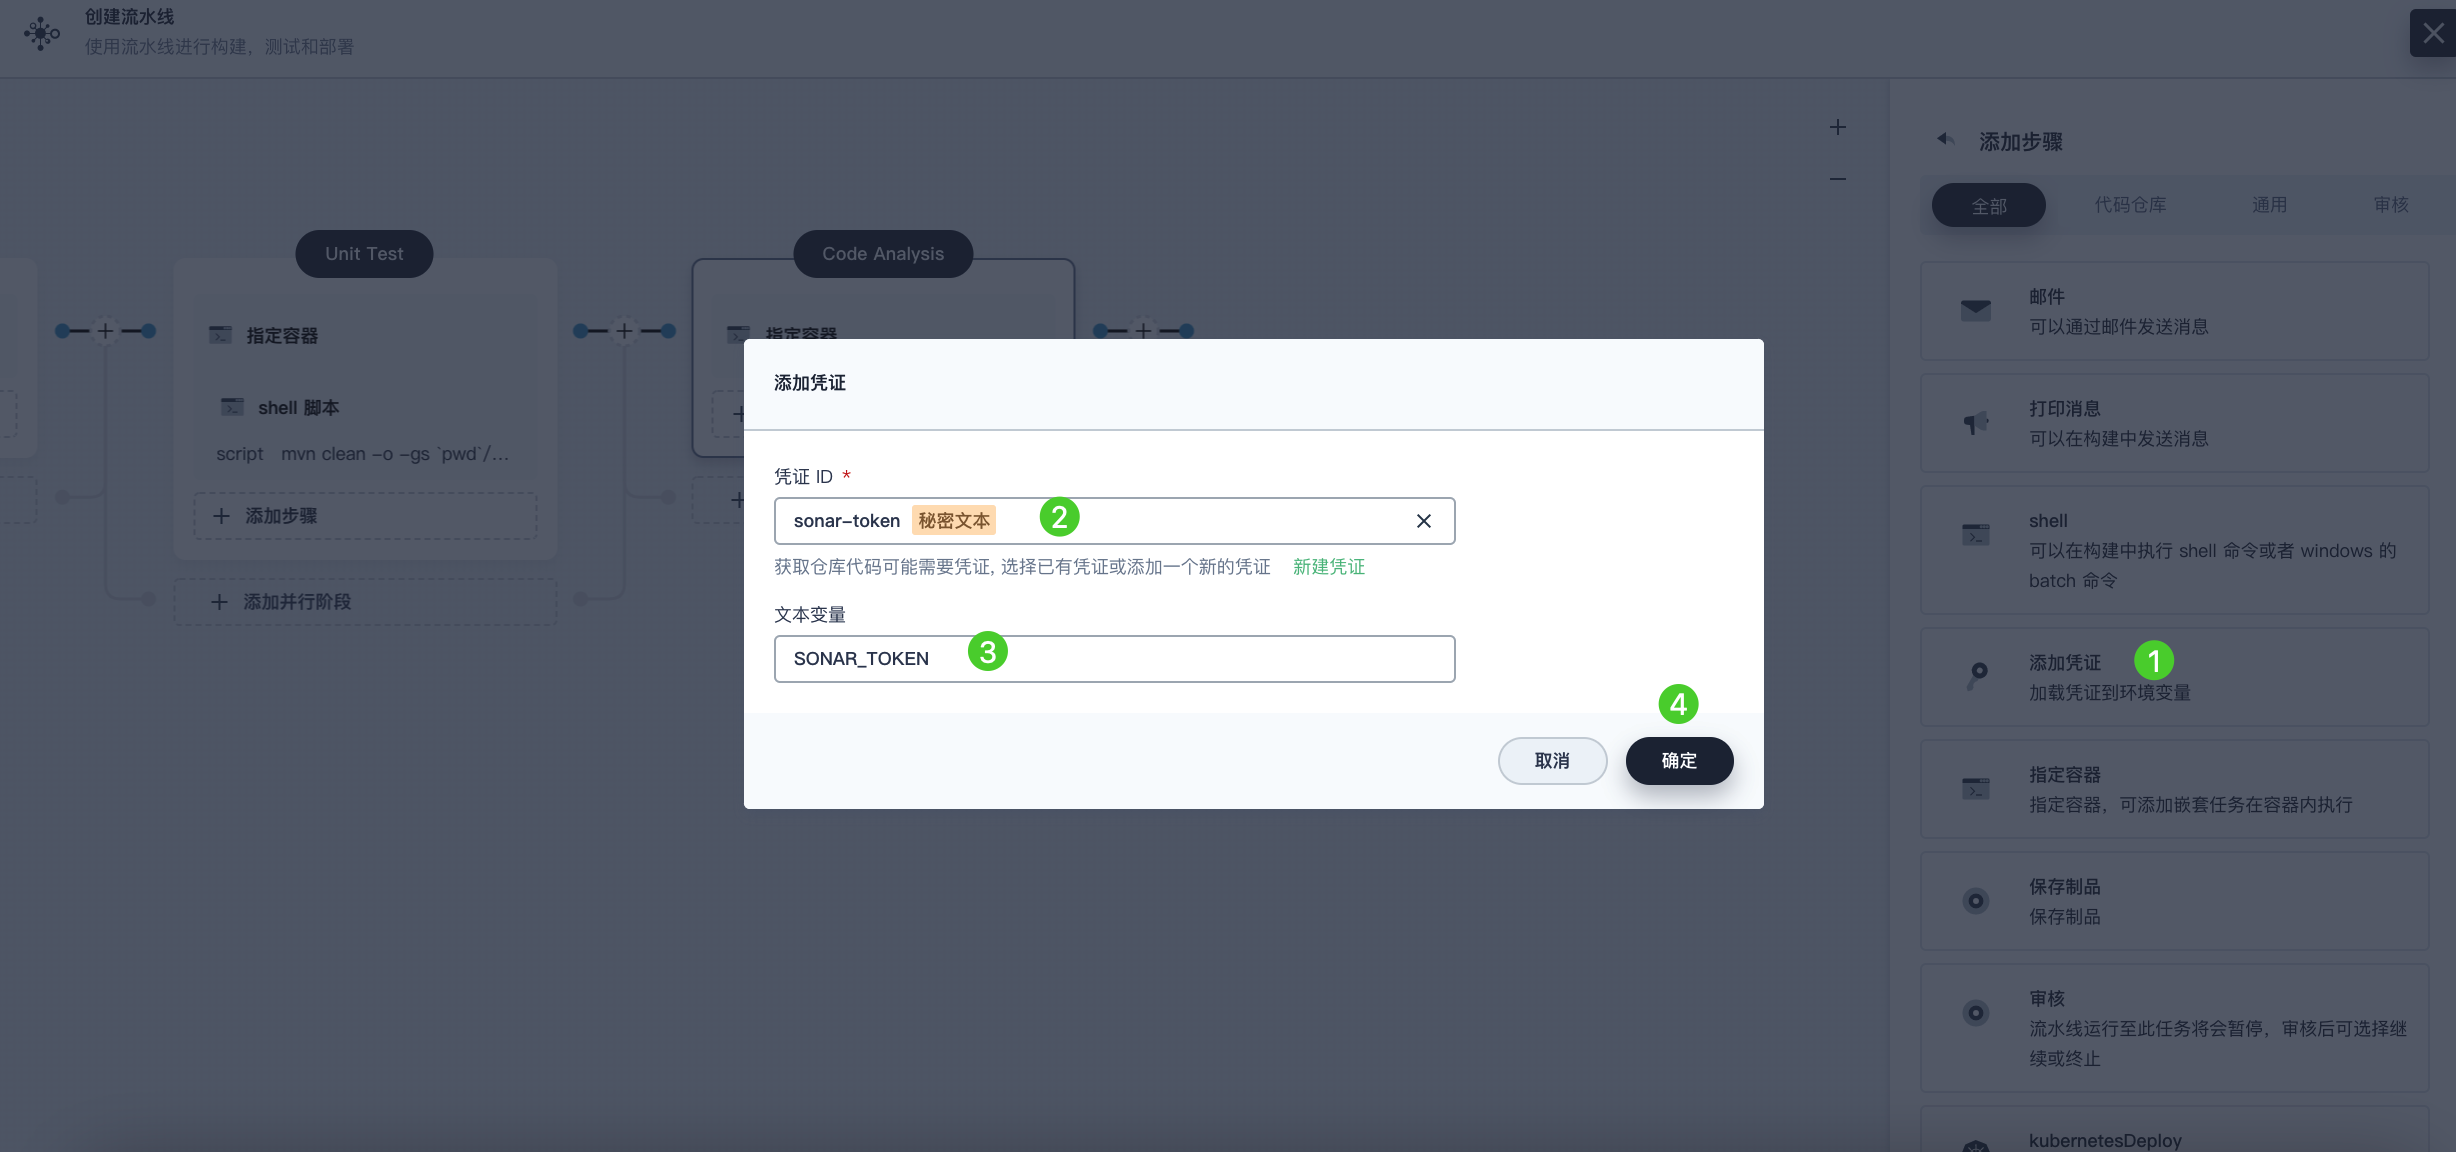
Task: Click 确定 button to confirm credential
Action: pos(1681,760)
